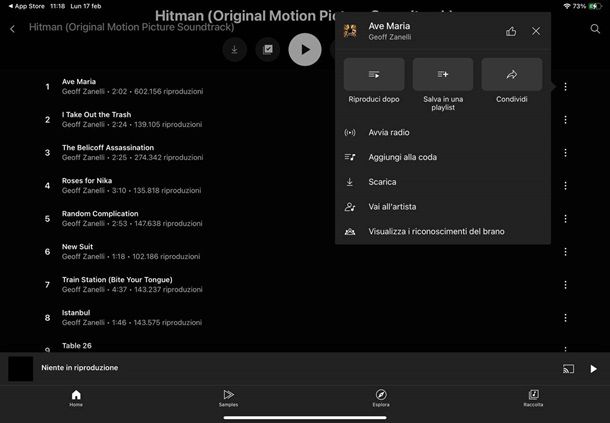Download the album with the download icon
Screen dimensions: 610x423
pos(234,49)
